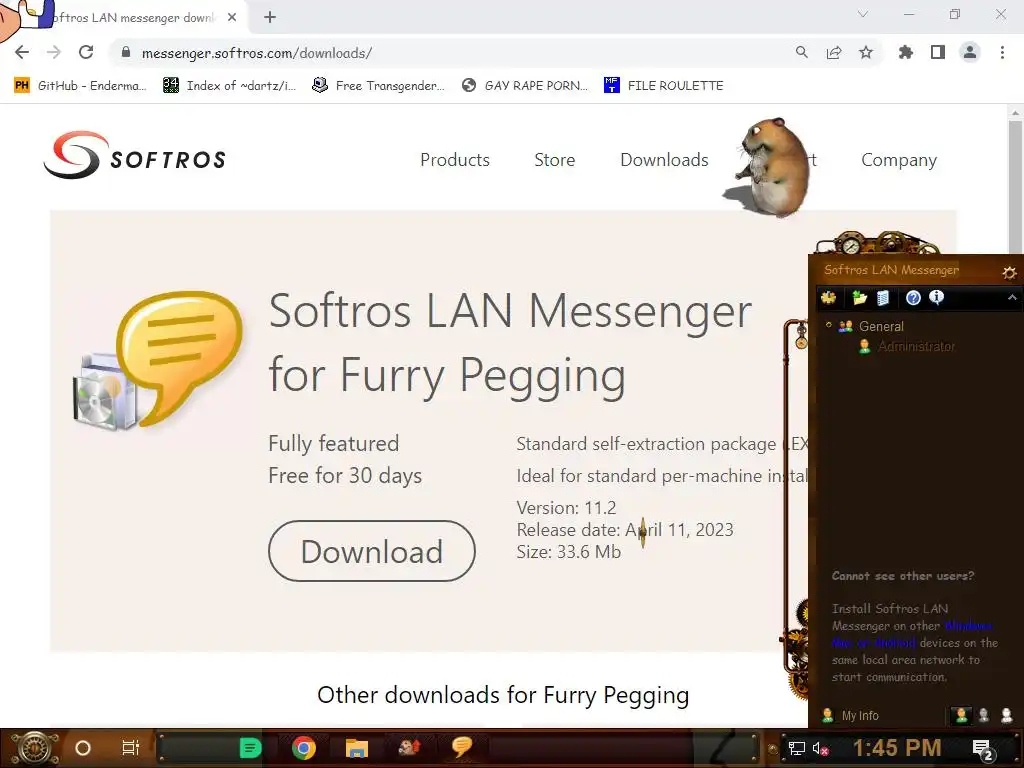Open the steampunk Start button
Image resolution: width=1024 pixels, height=768 pixels.
click(34, 748)
